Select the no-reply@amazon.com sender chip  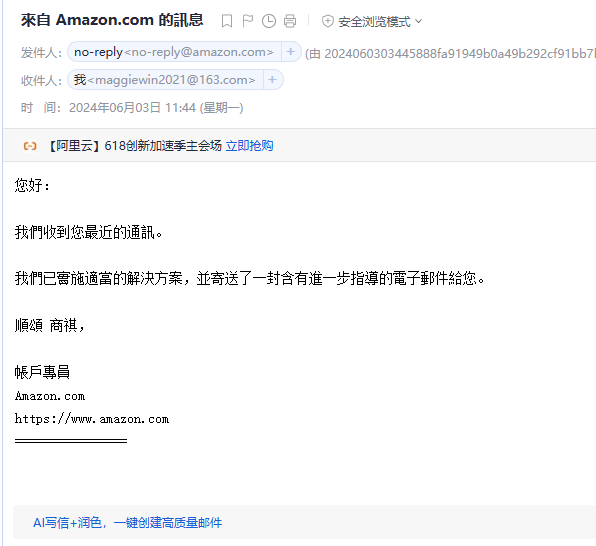174,52
